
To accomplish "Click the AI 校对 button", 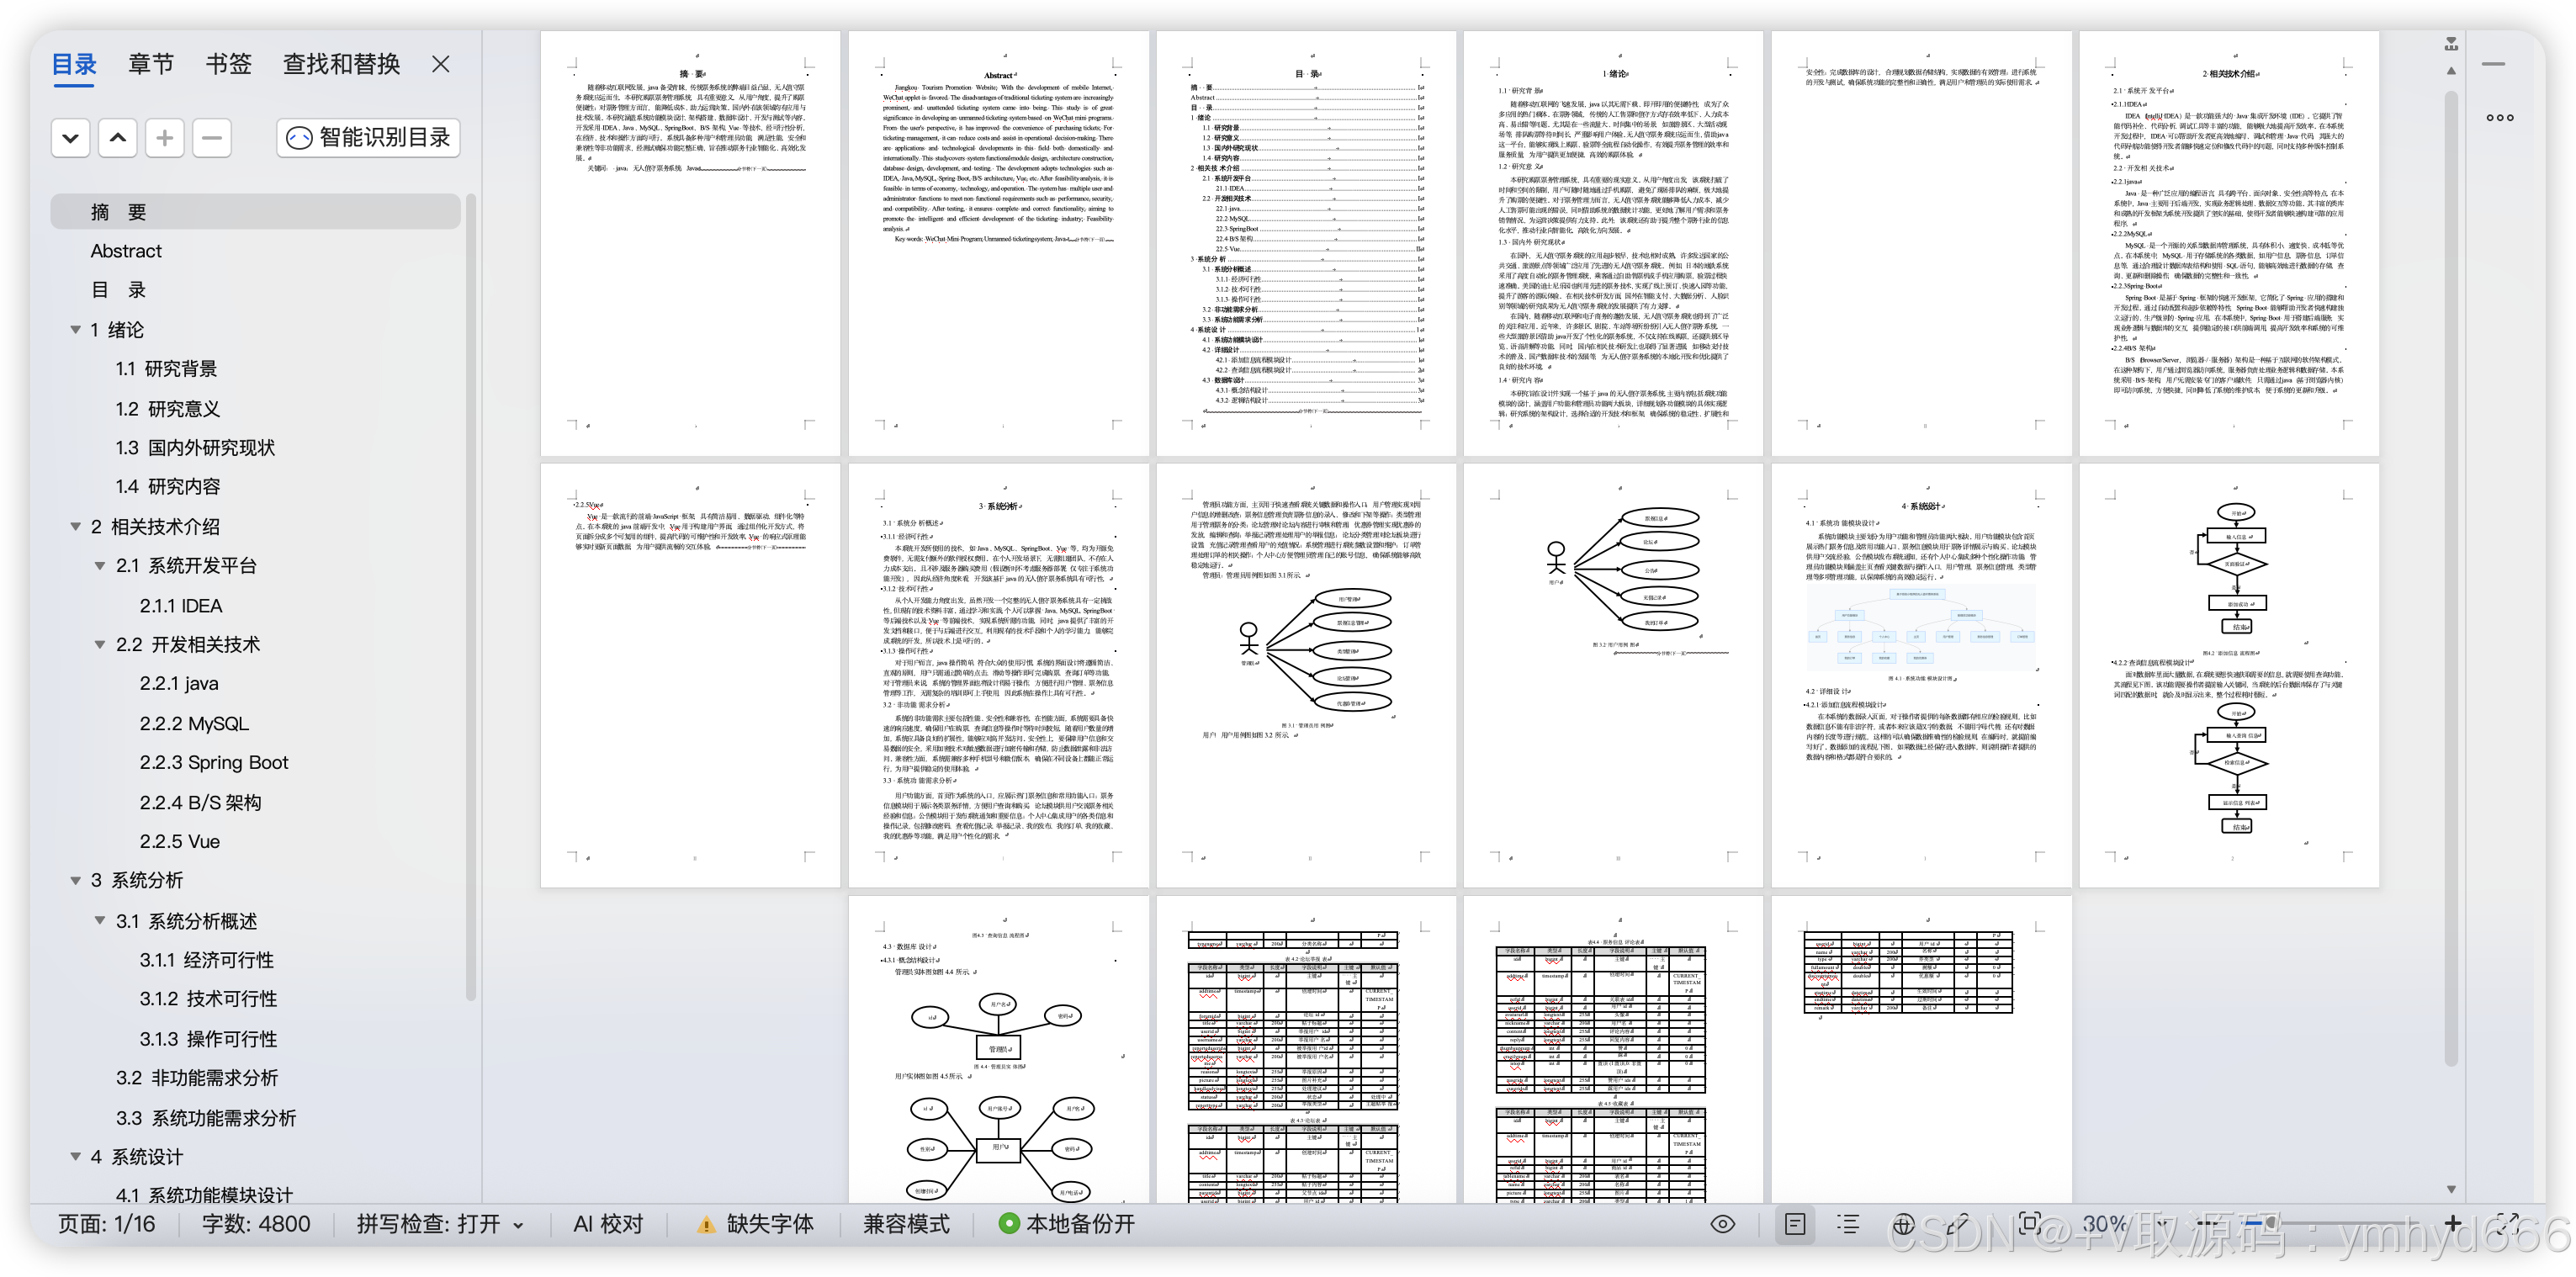I will coord(608,1224).
